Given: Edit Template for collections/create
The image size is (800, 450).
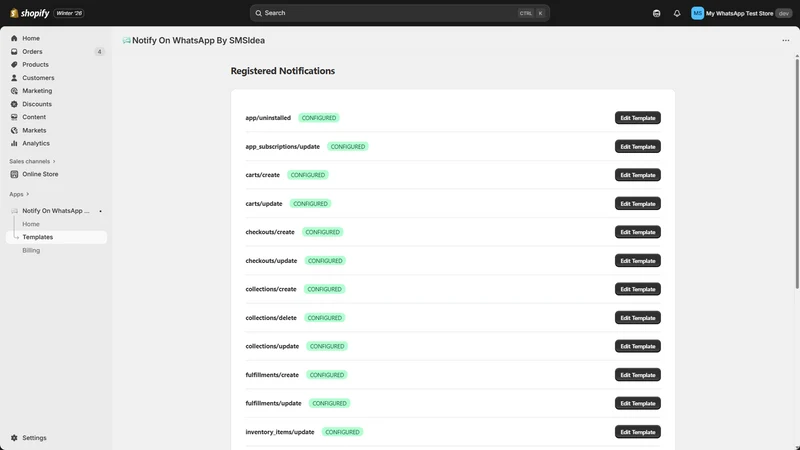Looking at the screenshot, I should point(637,289).
